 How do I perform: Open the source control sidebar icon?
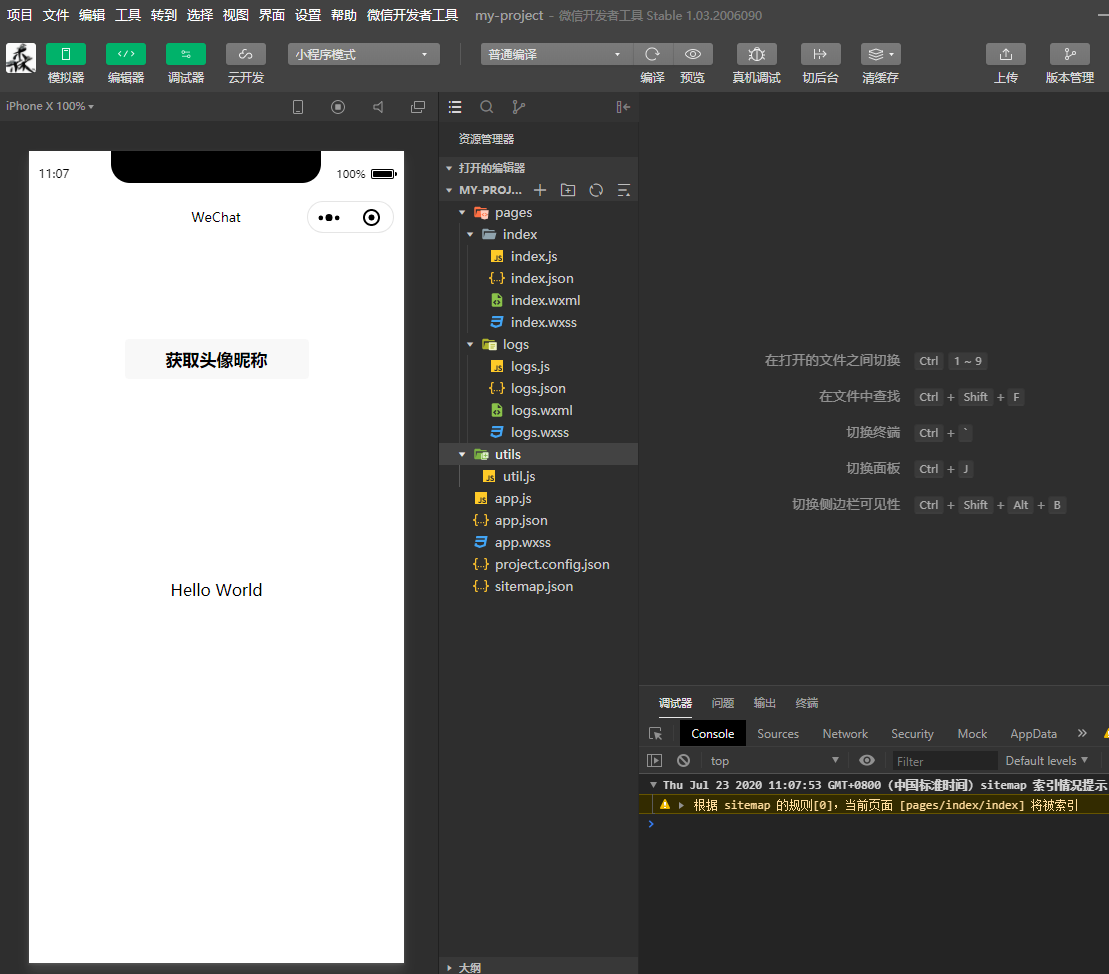(x=518, y=107)
